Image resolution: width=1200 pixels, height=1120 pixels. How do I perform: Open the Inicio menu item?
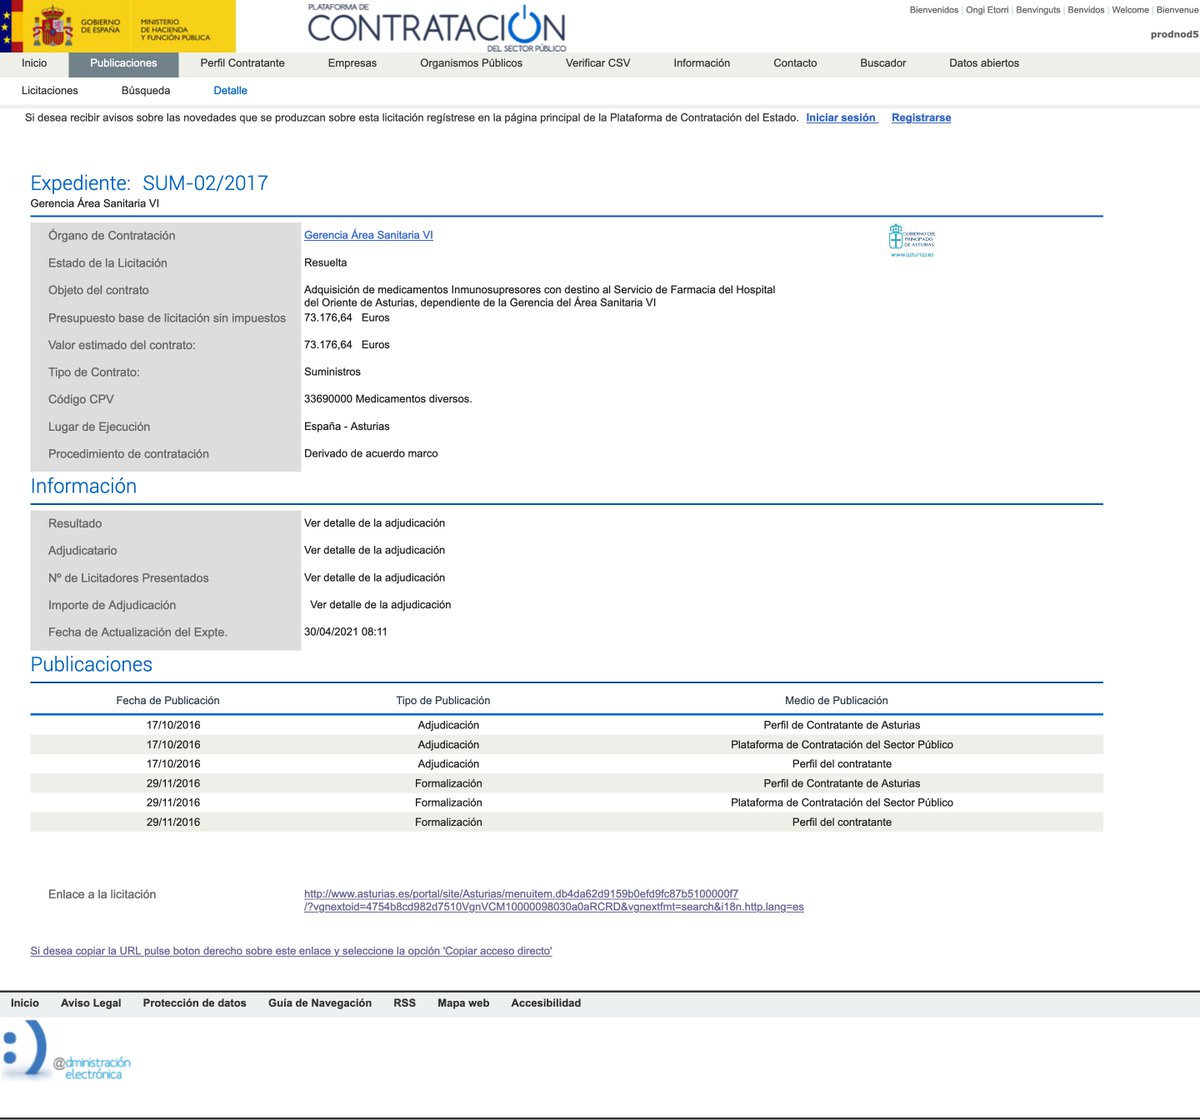[34, 63]
